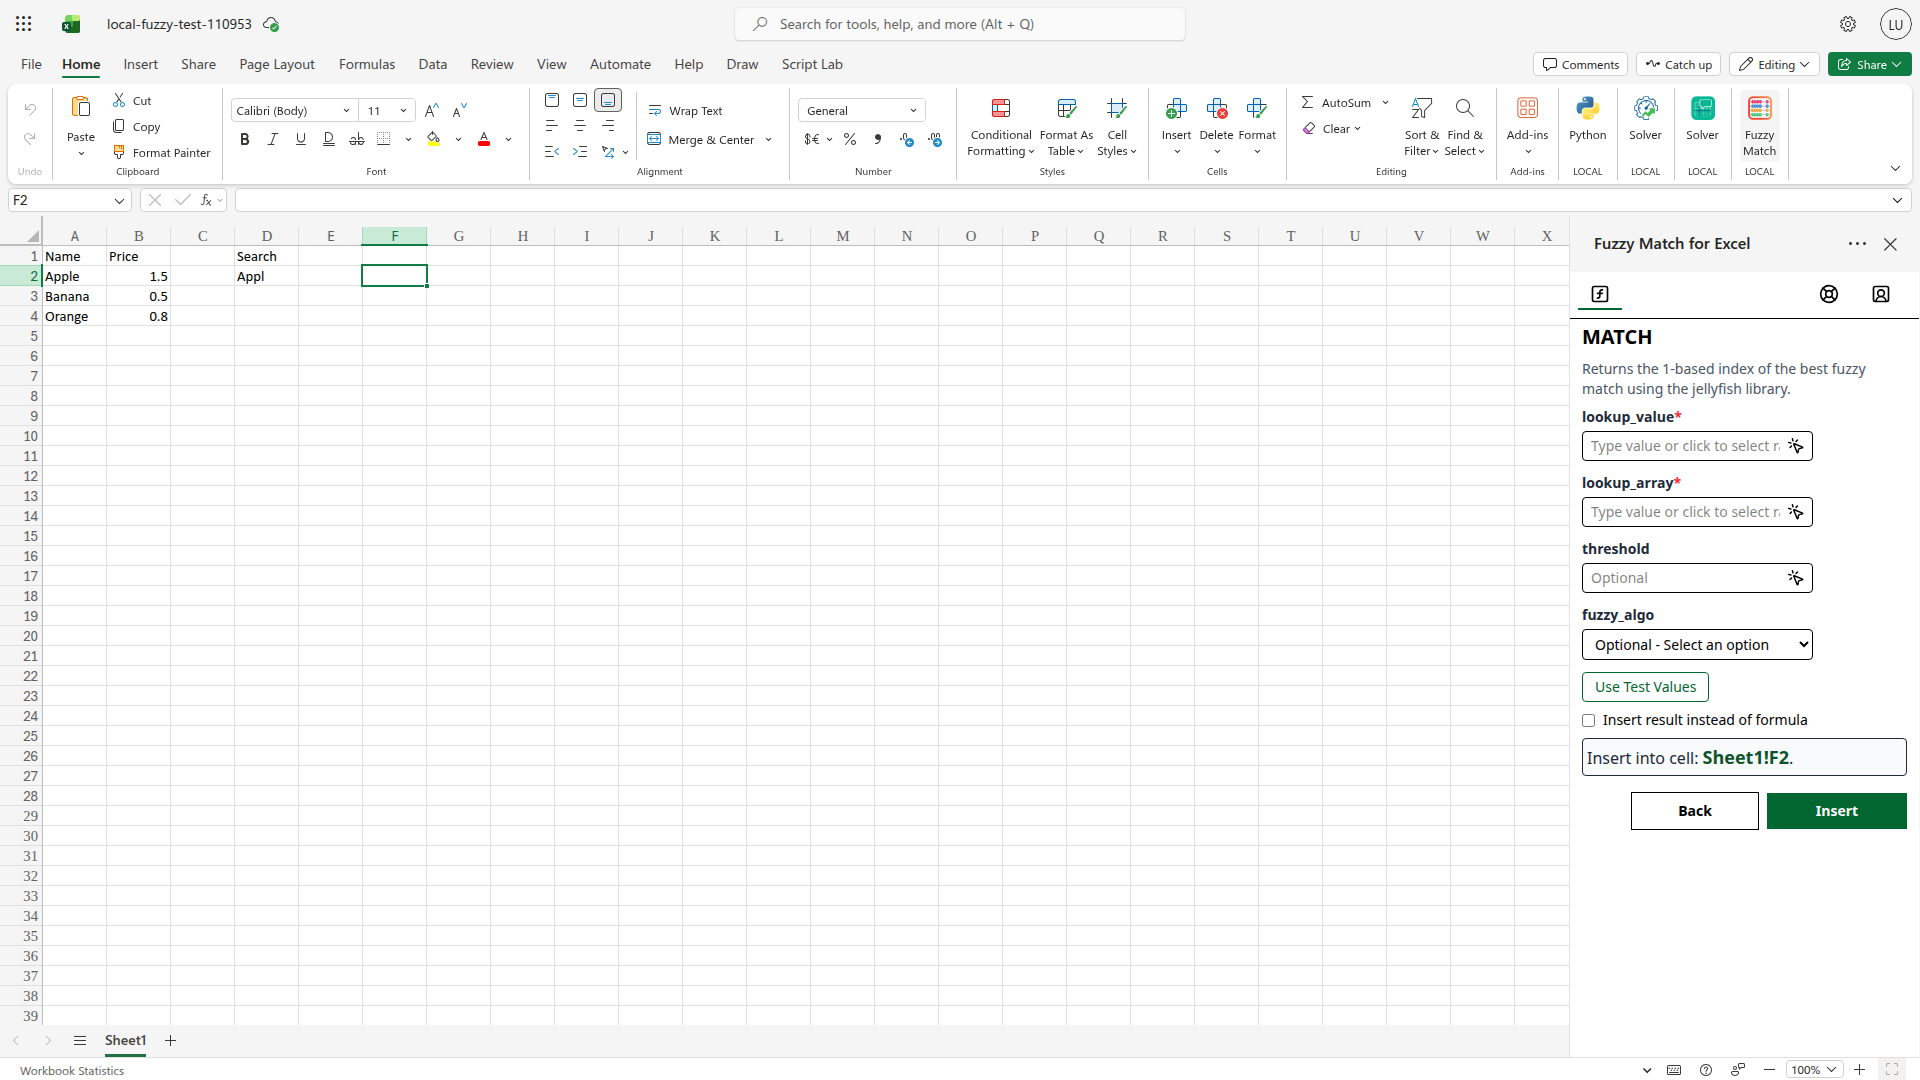Set bottom align for cell
This screenshot has height=1080, width=1920.
click(607, 100)
